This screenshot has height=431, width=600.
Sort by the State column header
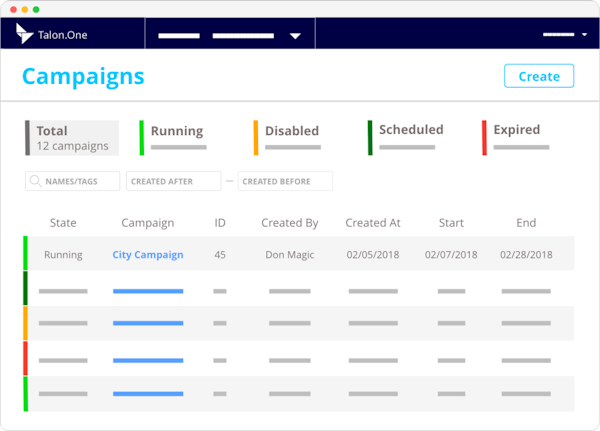[x=63, y=223]
